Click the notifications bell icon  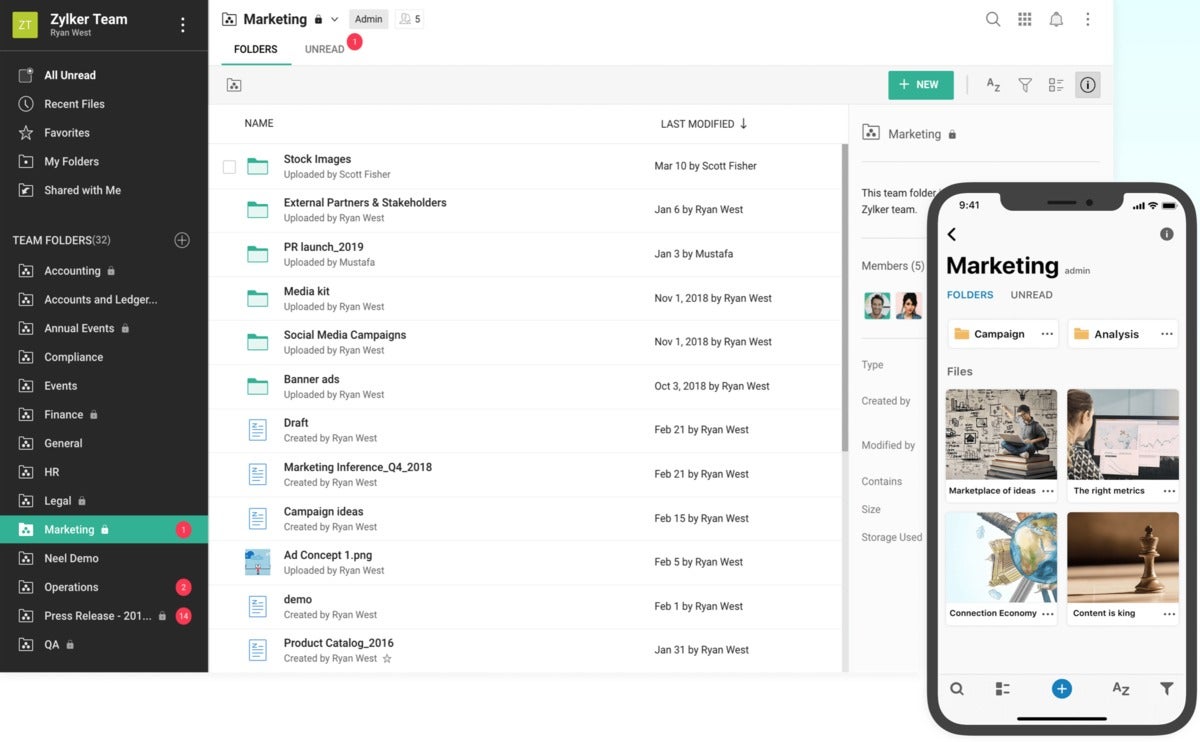[1056, 19]
